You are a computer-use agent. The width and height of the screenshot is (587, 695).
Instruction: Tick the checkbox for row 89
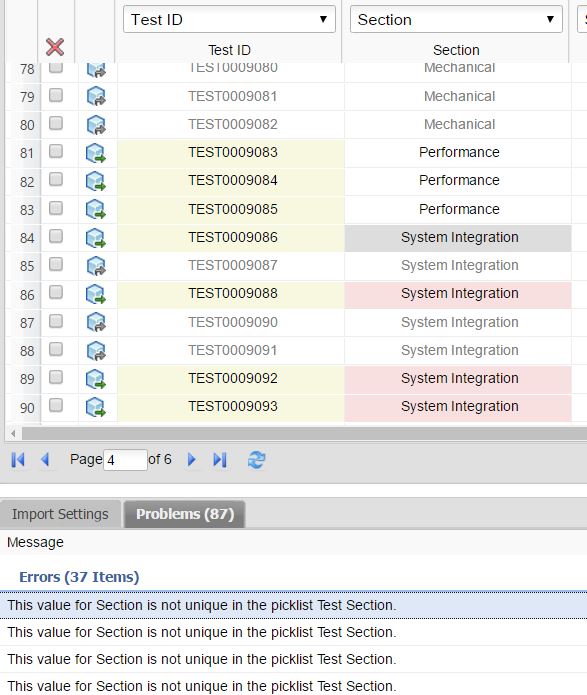pyautogui.click(x=56, y=377)
